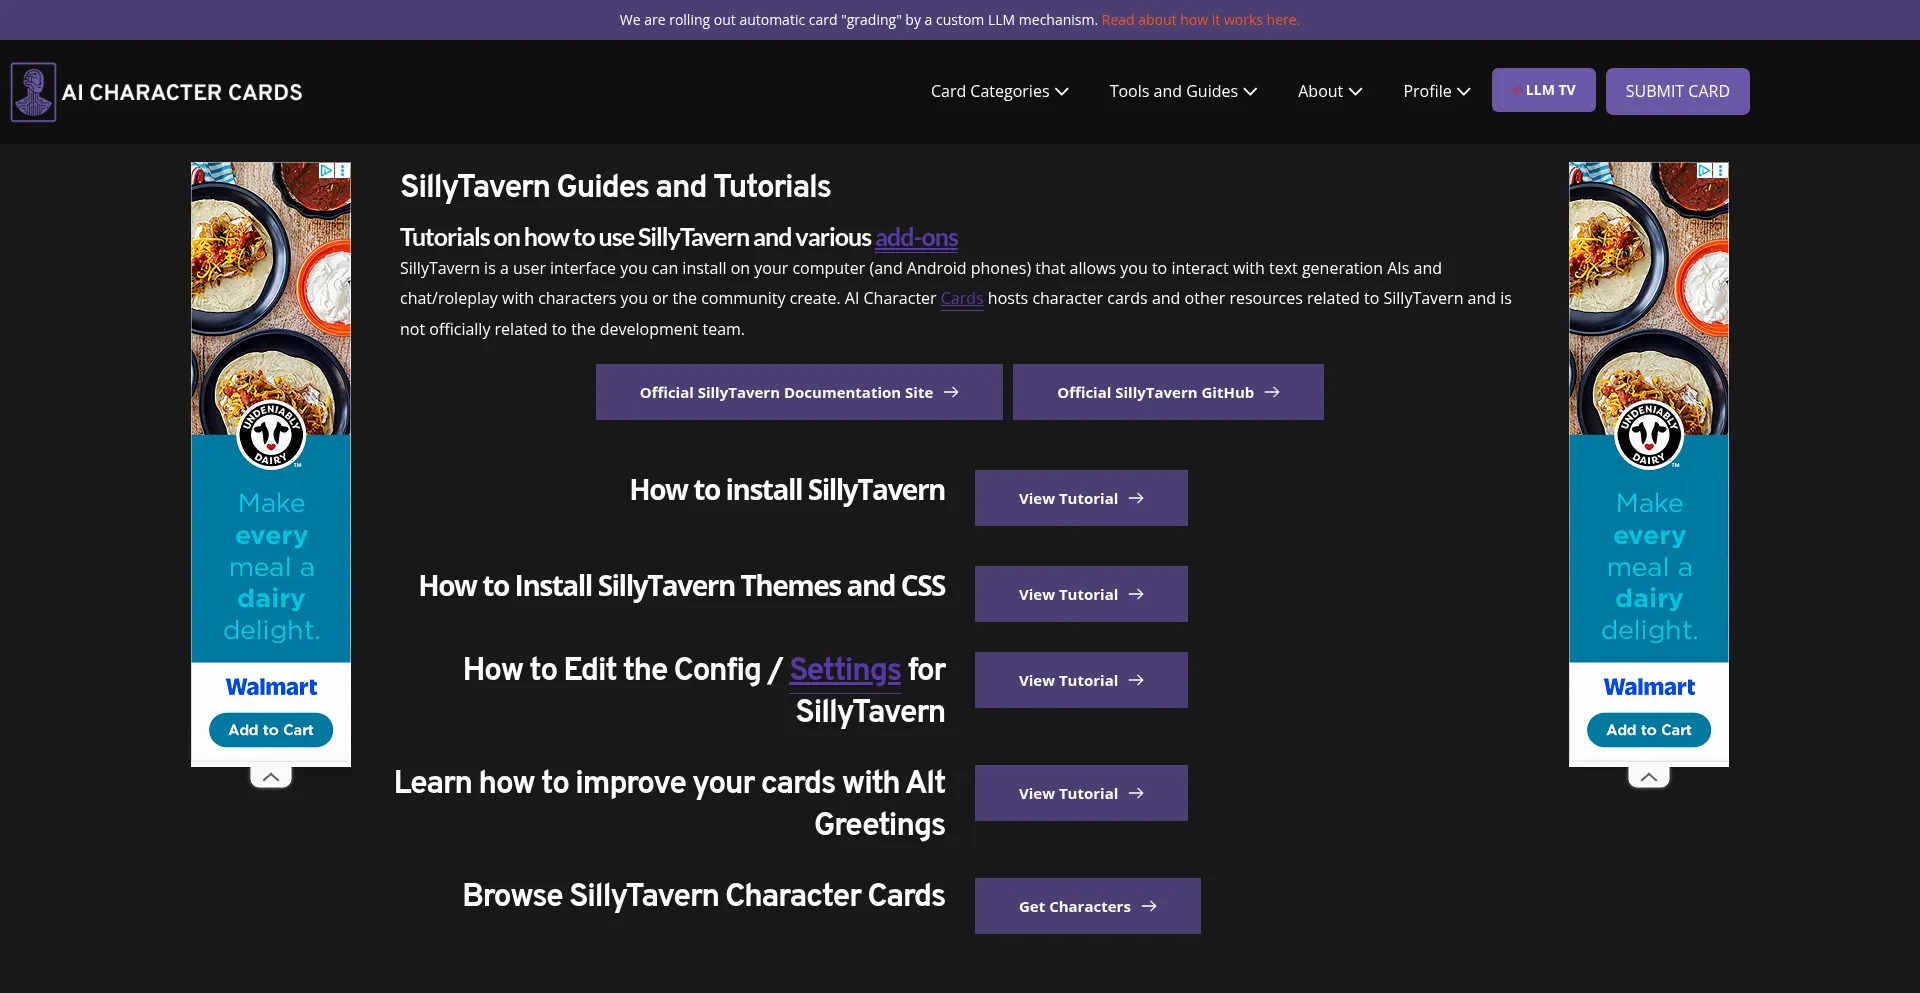
Task: Go to Official SillyTavern GitHub
Action: [1167, 392]
